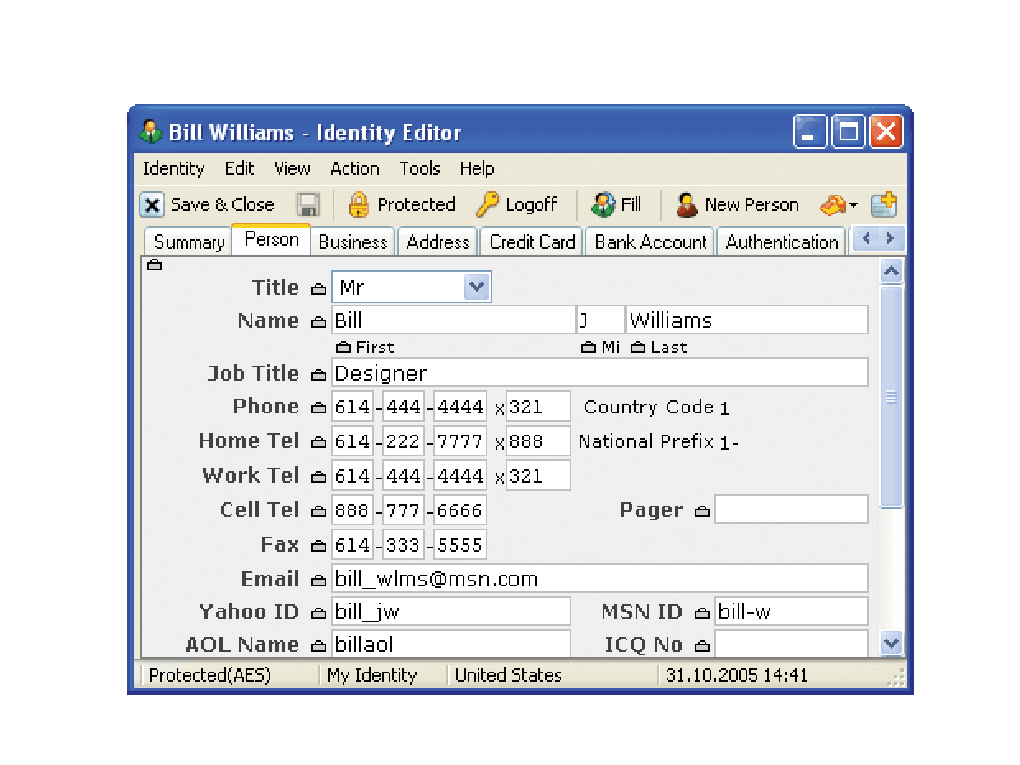Screen dimensions: 1020x765
Task: Open the Identity menu
Action: coord(174,169)
